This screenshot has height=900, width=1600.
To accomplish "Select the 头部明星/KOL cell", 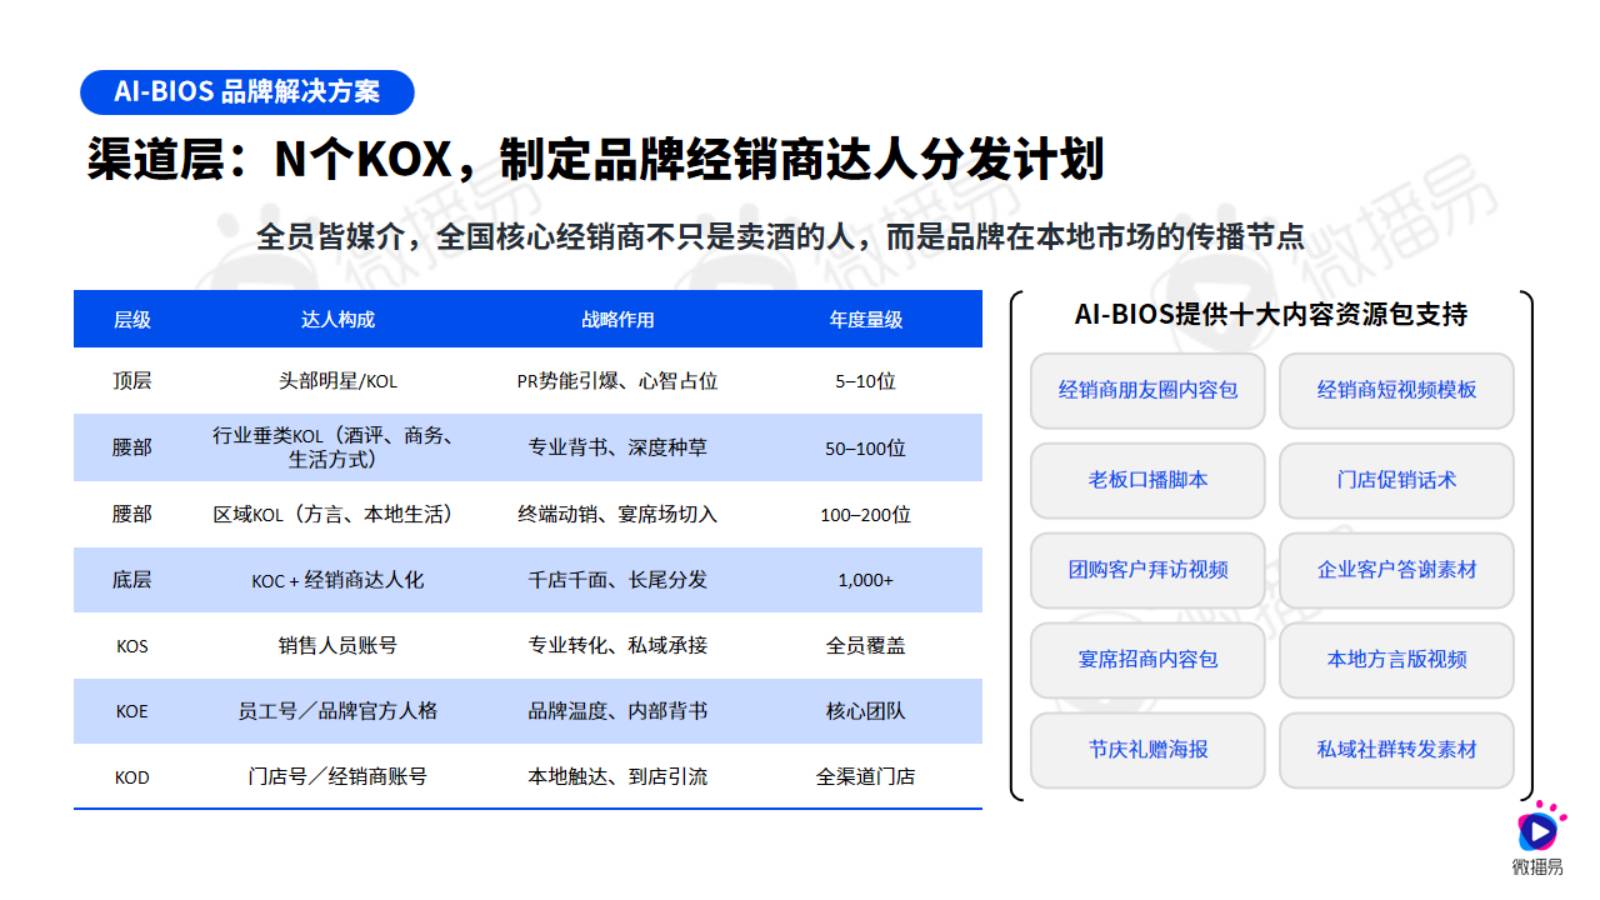I will pos(338,381).
